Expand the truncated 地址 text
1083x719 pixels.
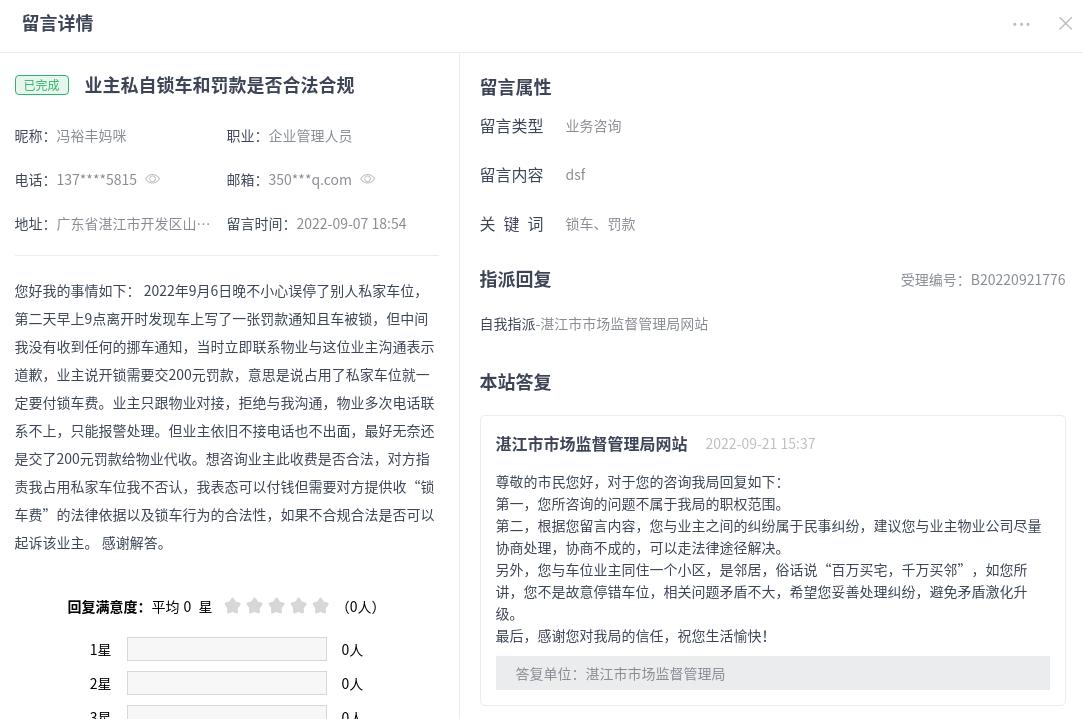pyautogui.click(x=133, y=224)
